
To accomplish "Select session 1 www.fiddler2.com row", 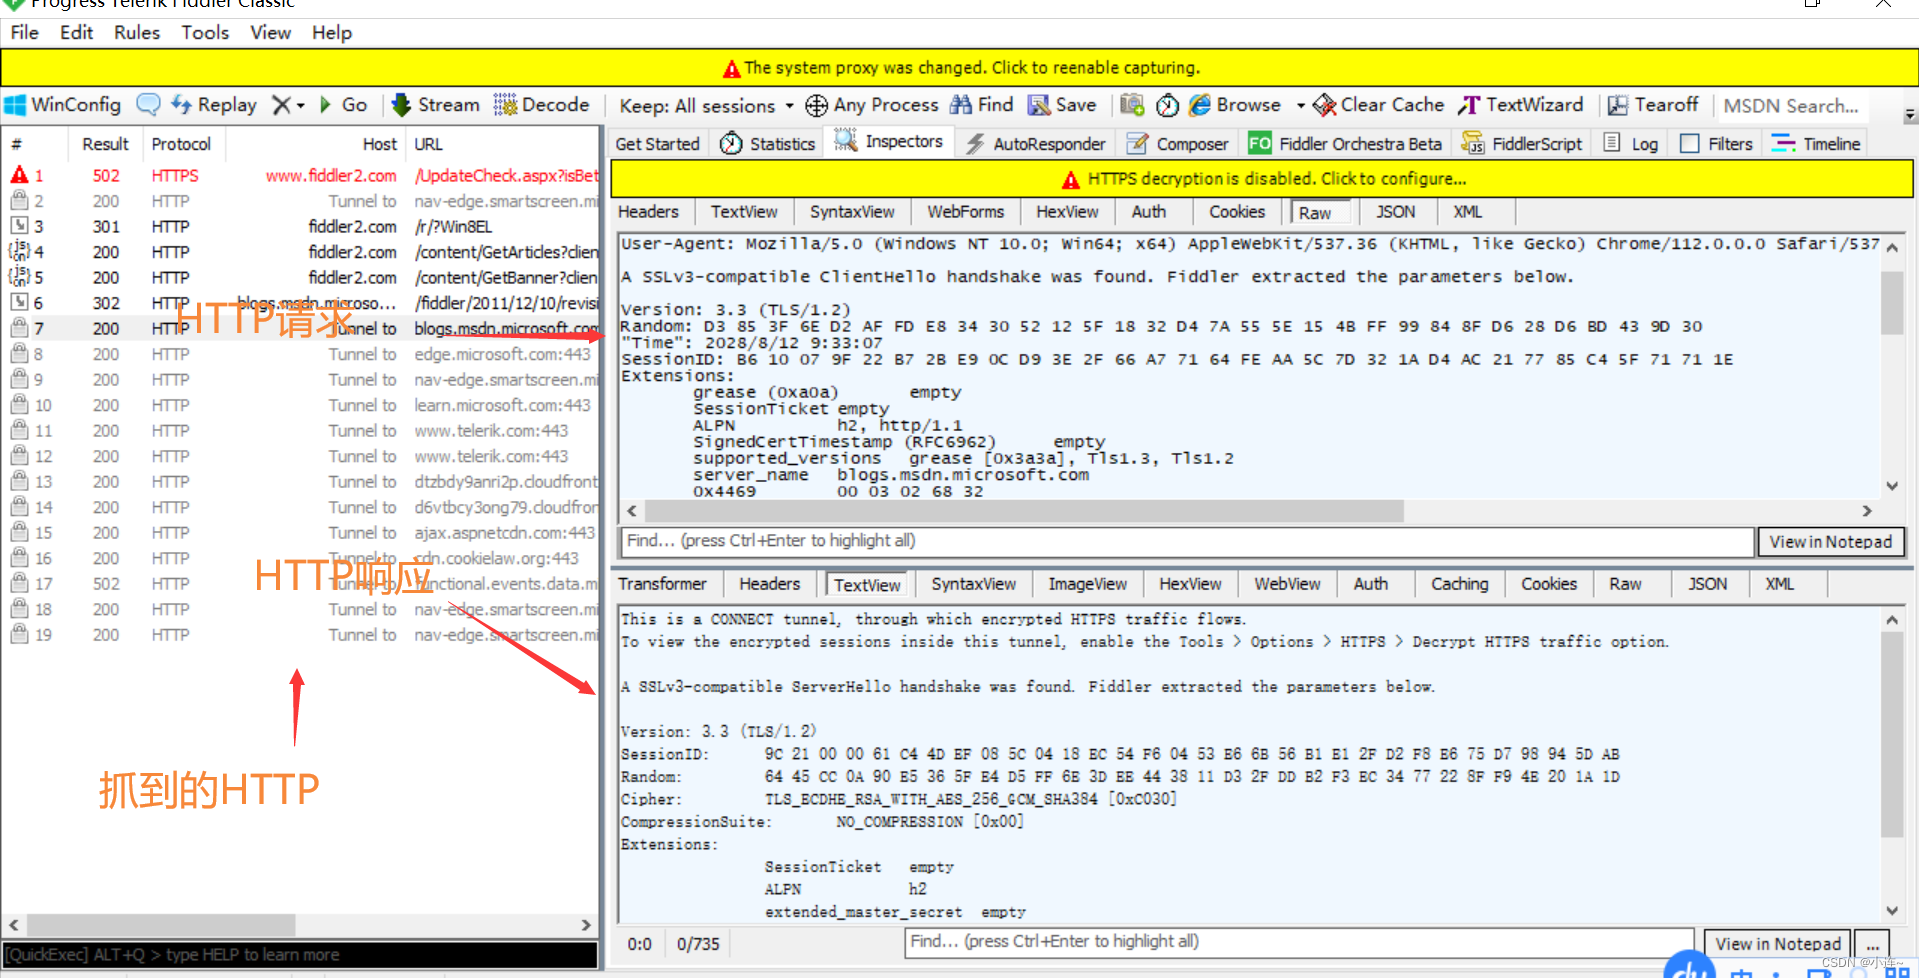I will (300, 176).
